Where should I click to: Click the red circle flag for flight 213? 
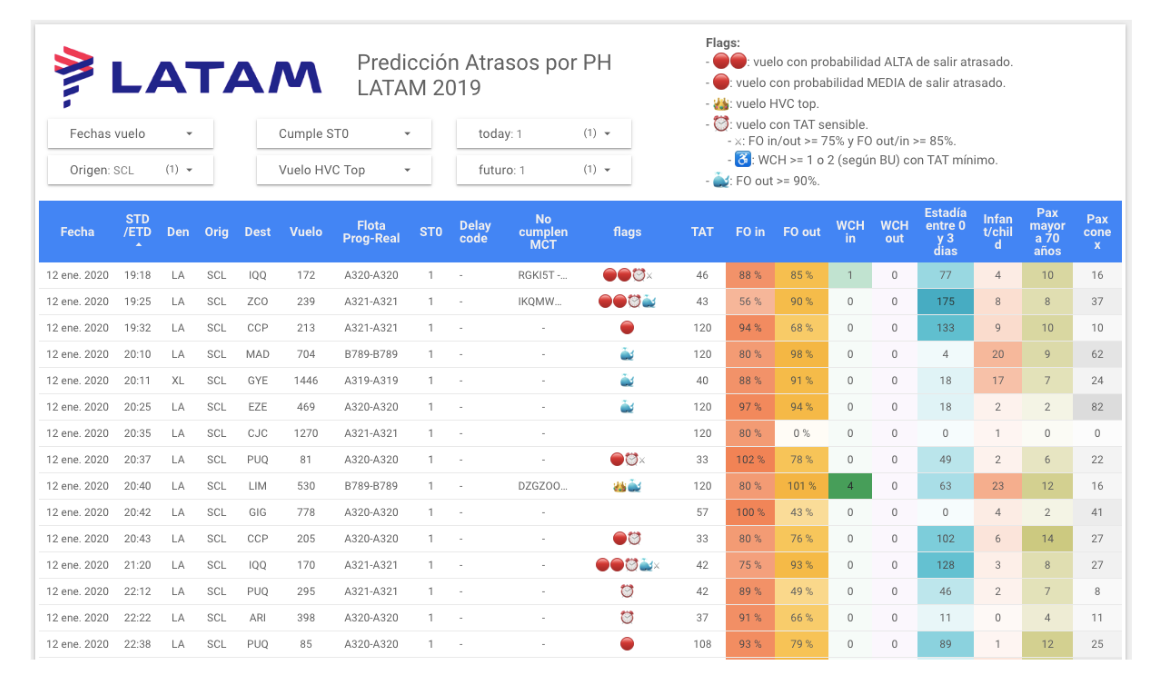(x=627, y=328)
